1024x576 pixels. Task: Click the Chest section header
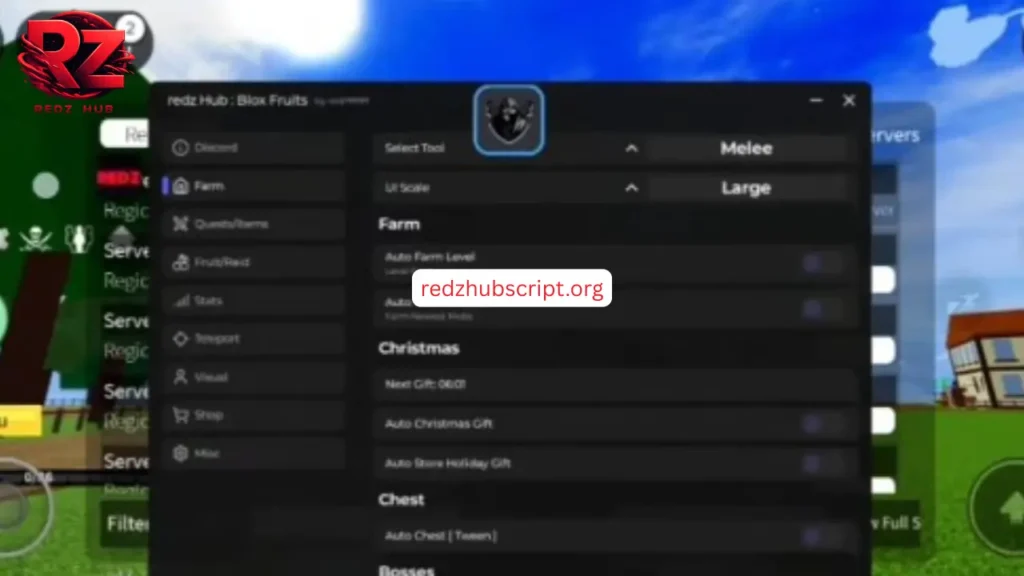coord(401,500)
